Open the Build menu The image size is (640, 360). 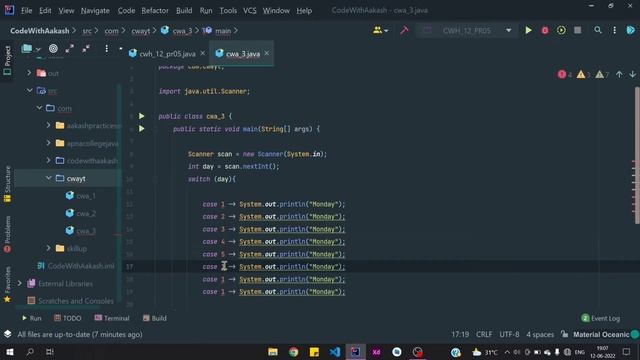click(x=184, y=11)
